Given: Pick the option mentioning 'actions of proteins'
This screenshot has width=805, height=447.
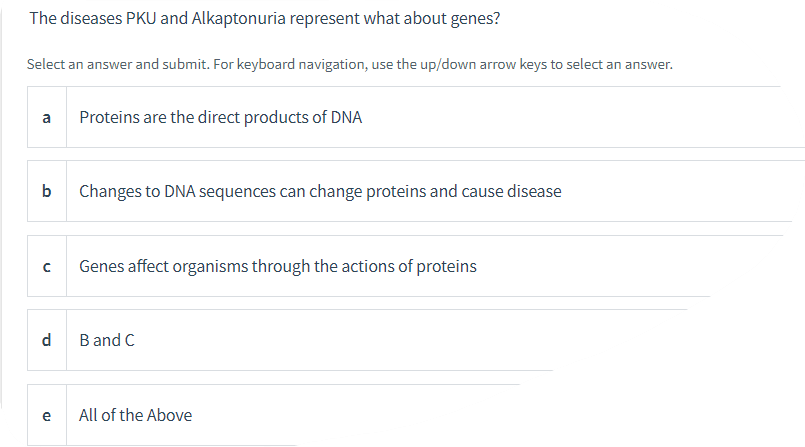Looking at the screenshot, I should [x=369, y=266].
